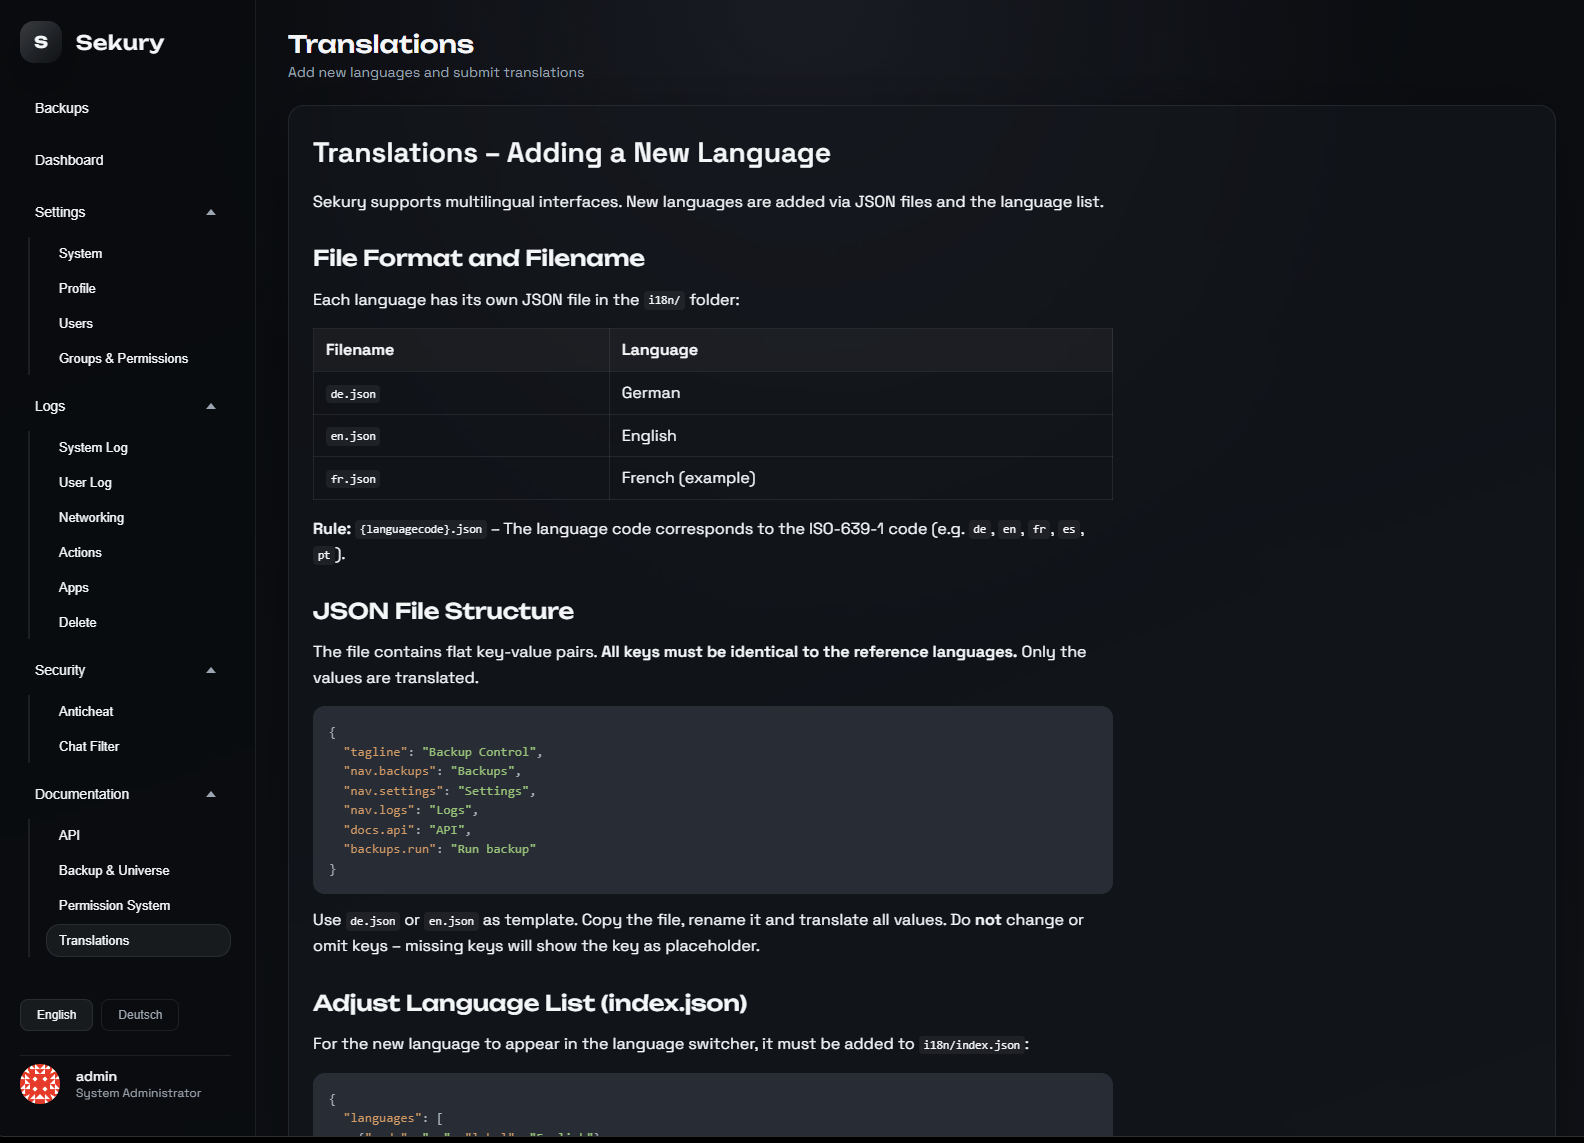Switch interface language to Deutsch
This screenshot has height=1143, width=1584.
[x=140, y=1015]
